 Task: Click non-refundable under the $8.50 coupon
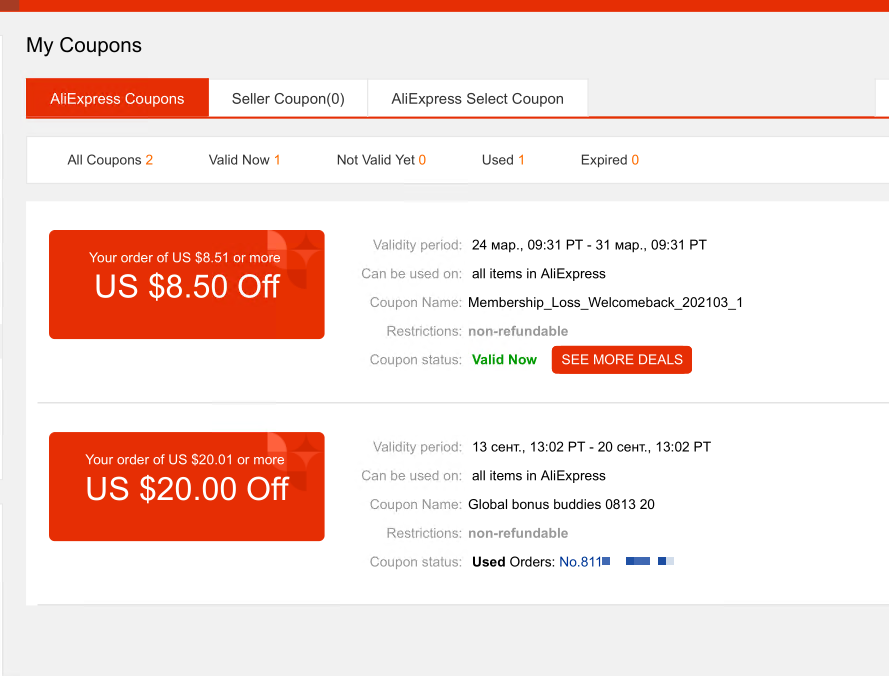518,331
